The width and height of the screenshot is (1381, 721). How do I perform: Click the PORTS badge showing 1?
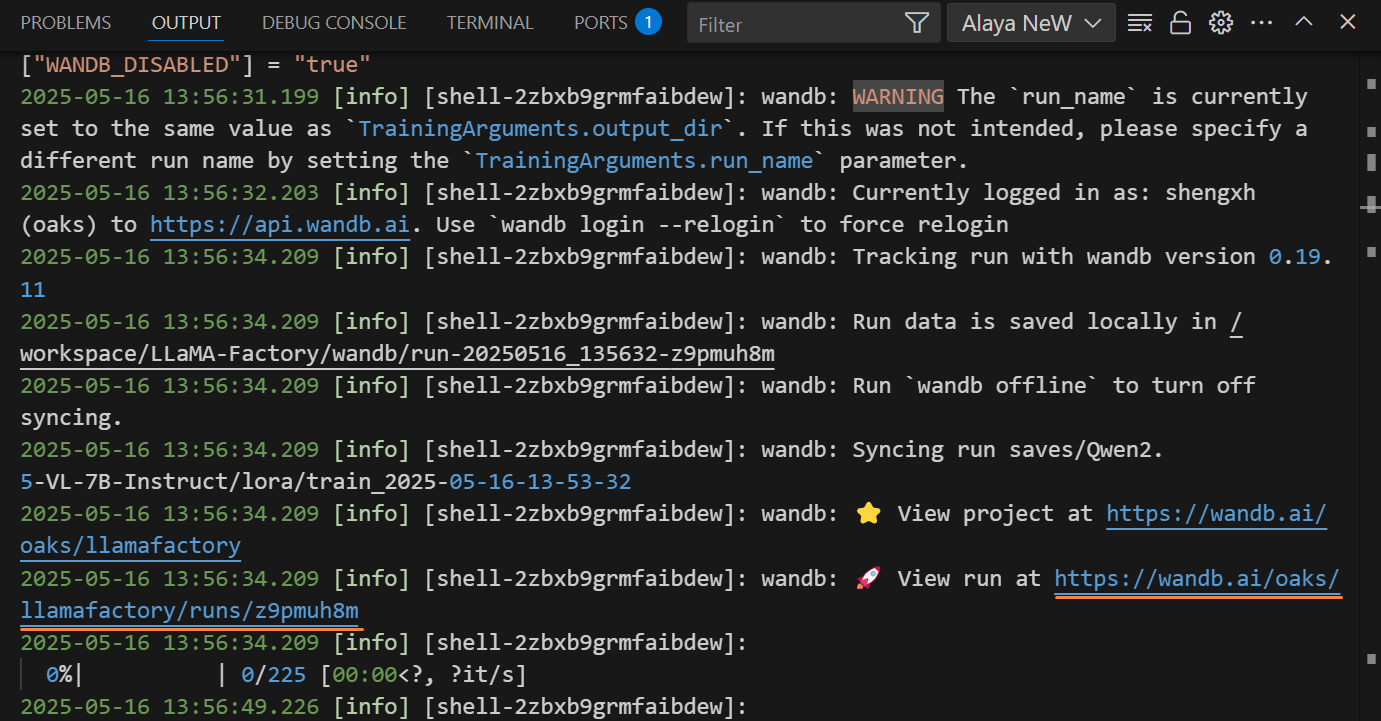click(648, 22)
